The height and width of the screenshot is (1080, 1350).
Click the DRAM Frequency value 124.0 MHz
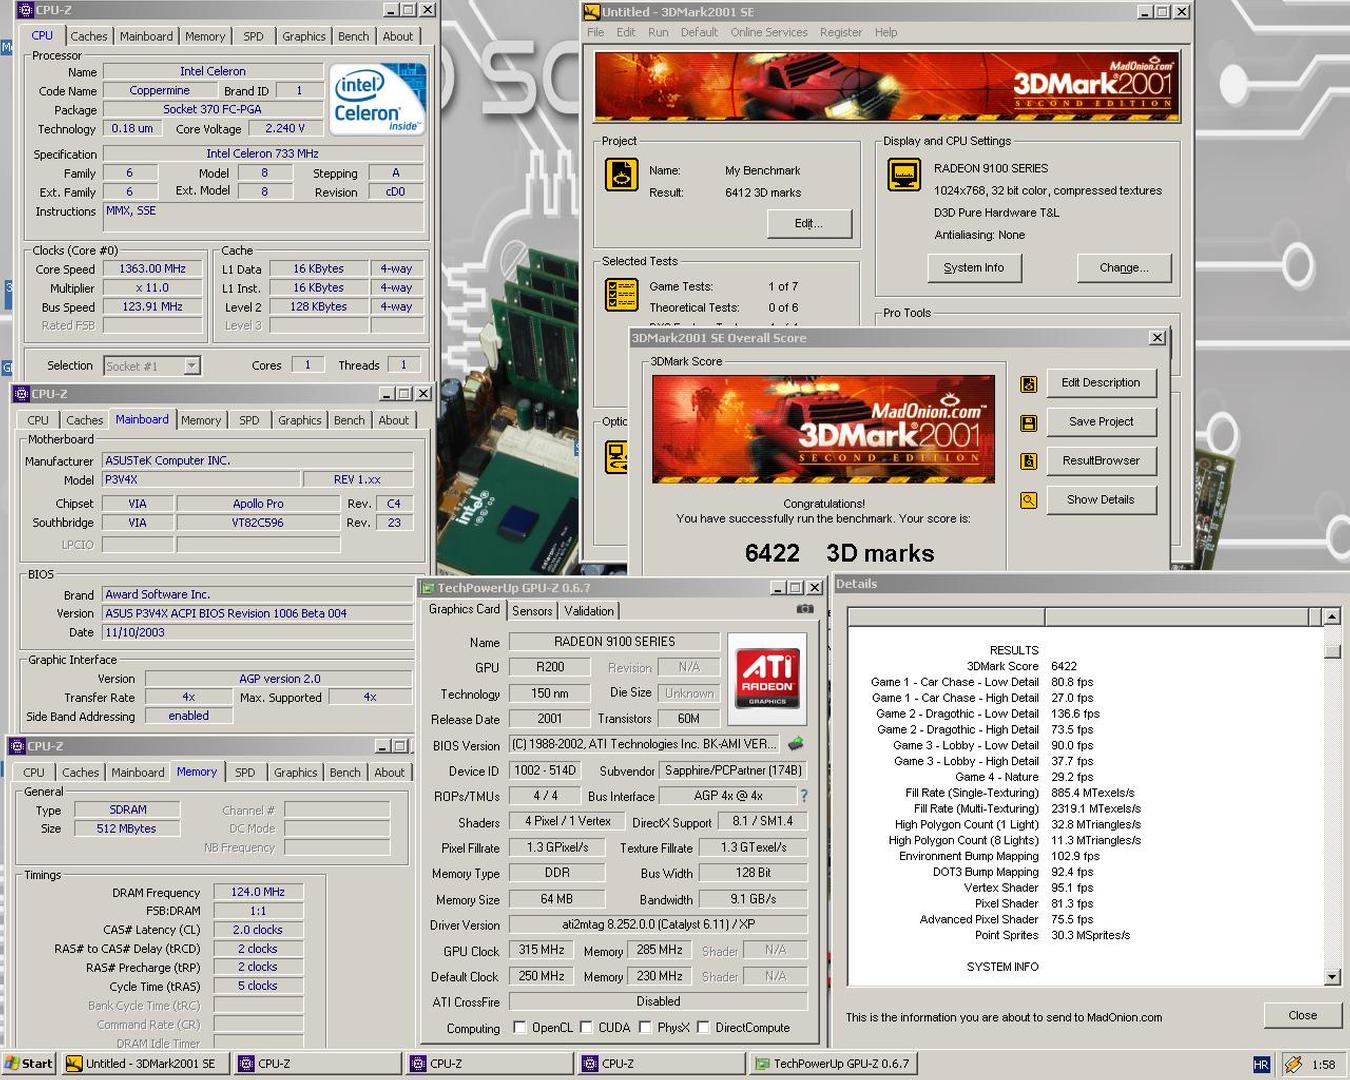point(258,892)
